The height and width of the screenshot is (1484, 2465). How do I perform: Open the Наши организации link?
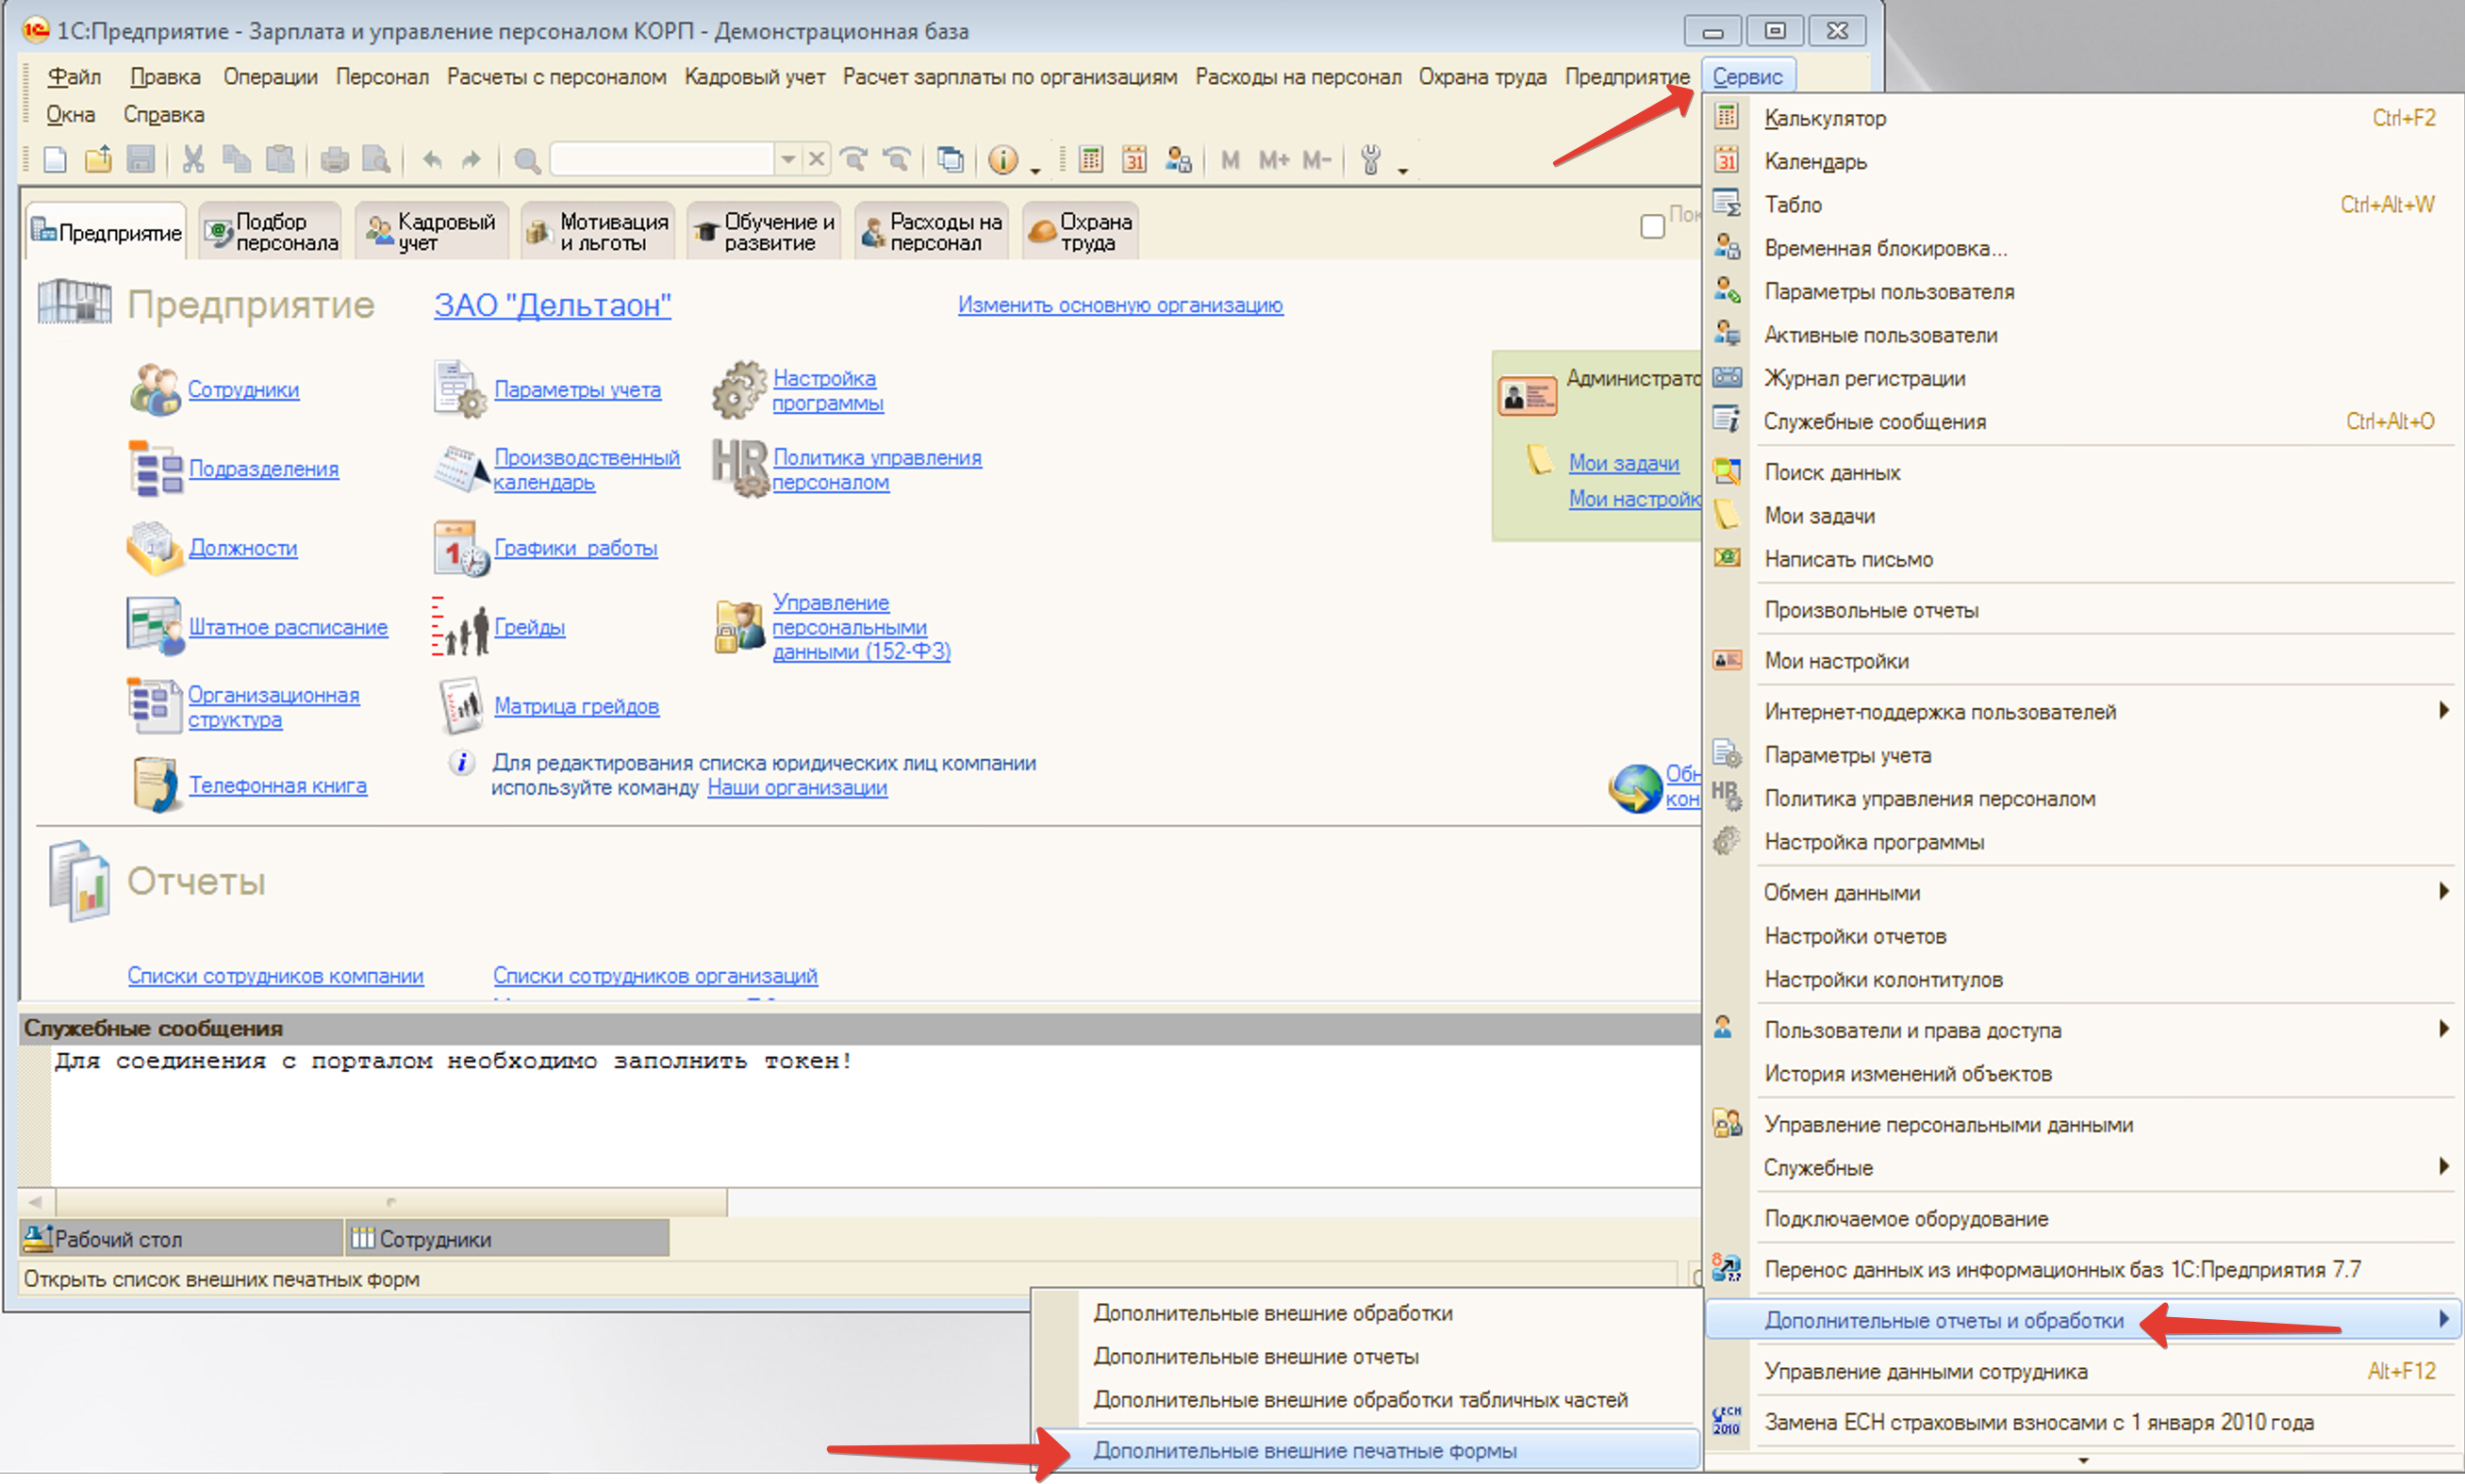797,788
